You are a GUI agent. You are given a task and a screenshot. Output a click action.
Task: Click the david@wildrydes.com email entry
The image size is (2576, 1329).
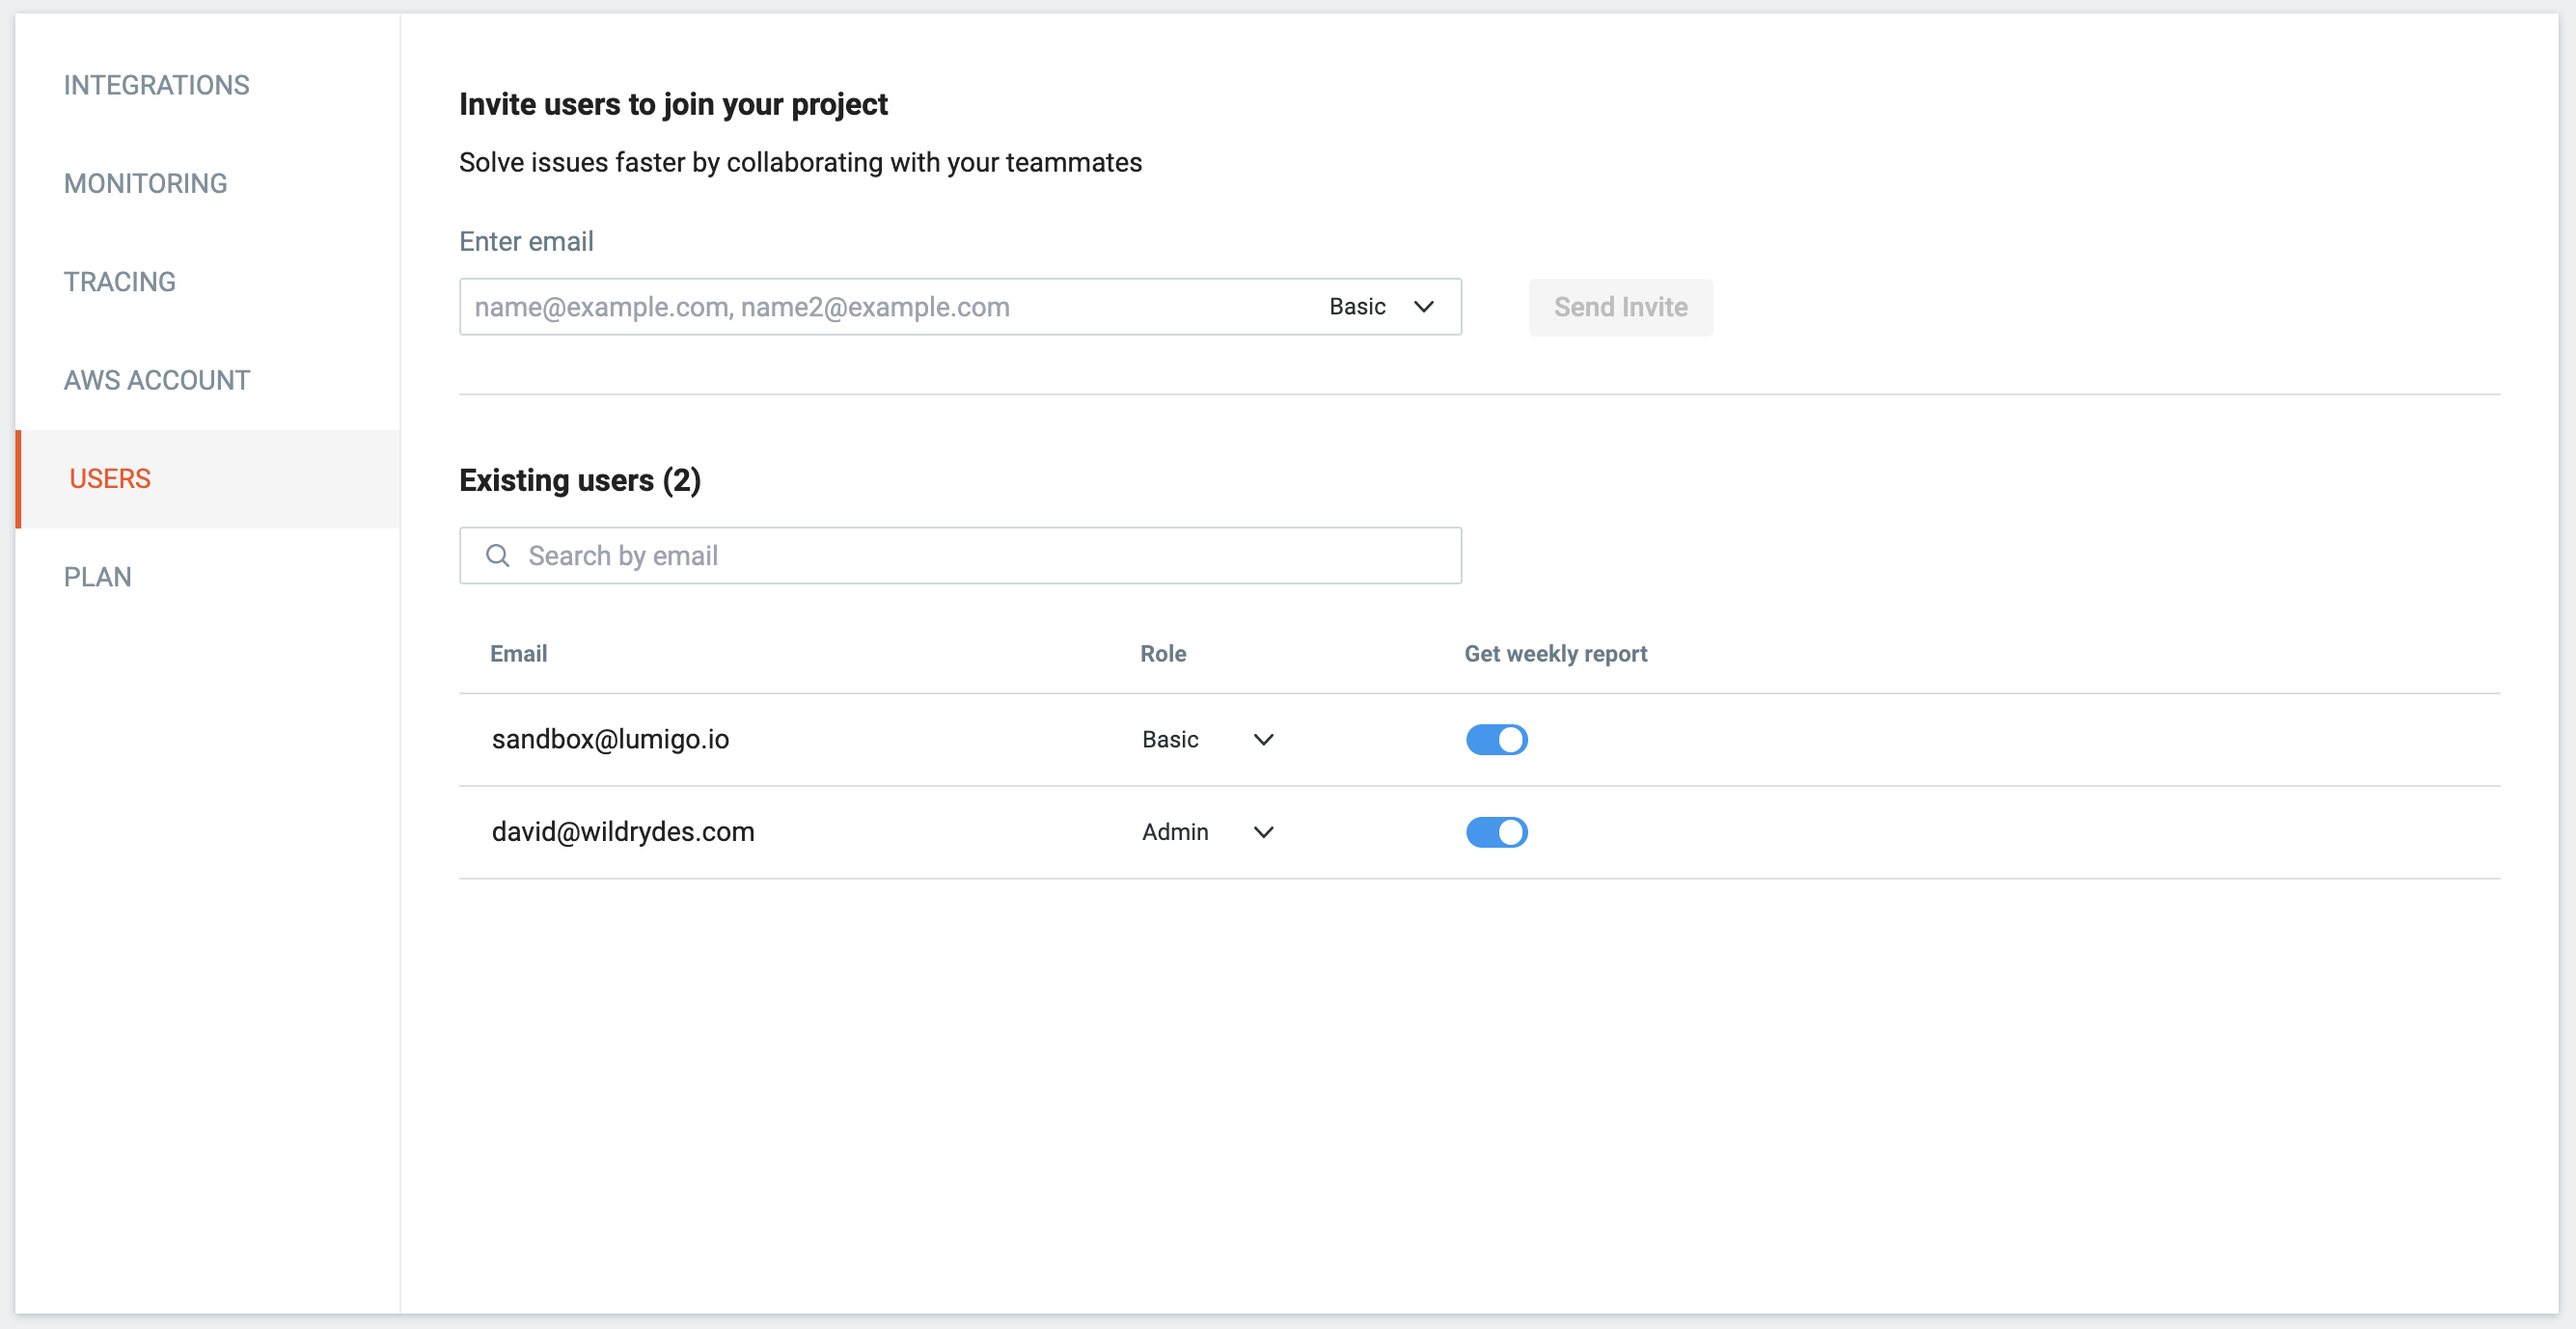[x=623, y=832]
